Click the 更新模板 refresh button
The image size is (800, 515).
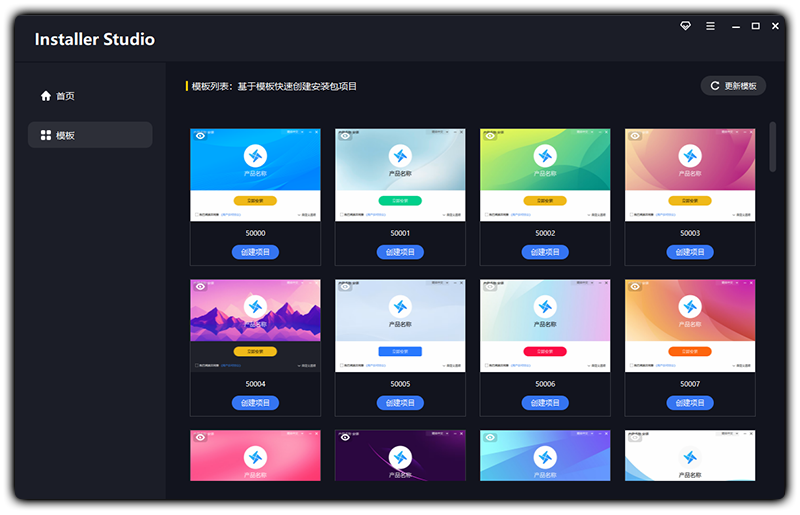coord(733,86)
